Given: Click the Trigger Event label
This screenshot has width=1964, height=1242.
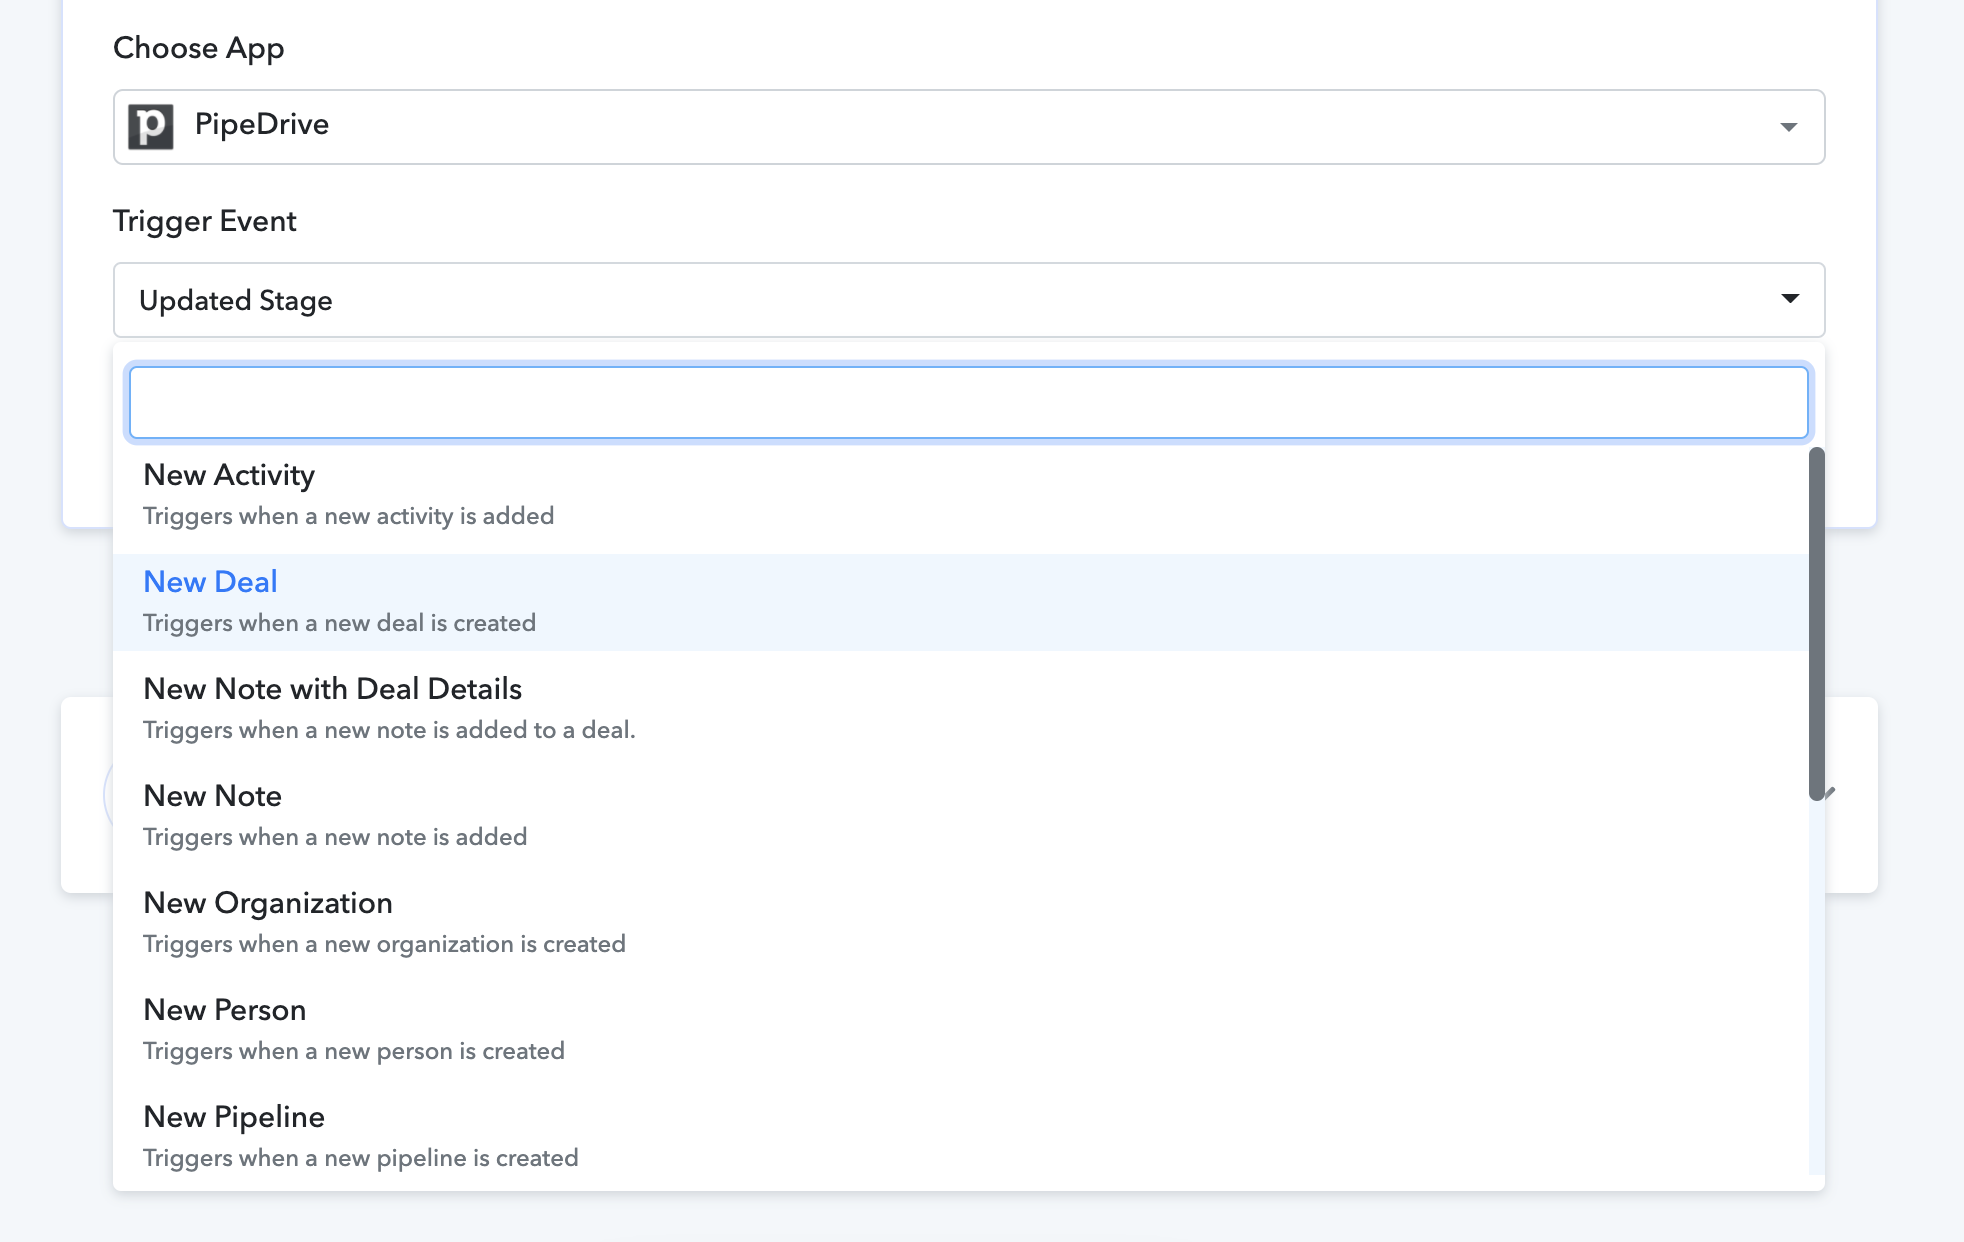Looking at the screenshot, I should pos(205,221).
